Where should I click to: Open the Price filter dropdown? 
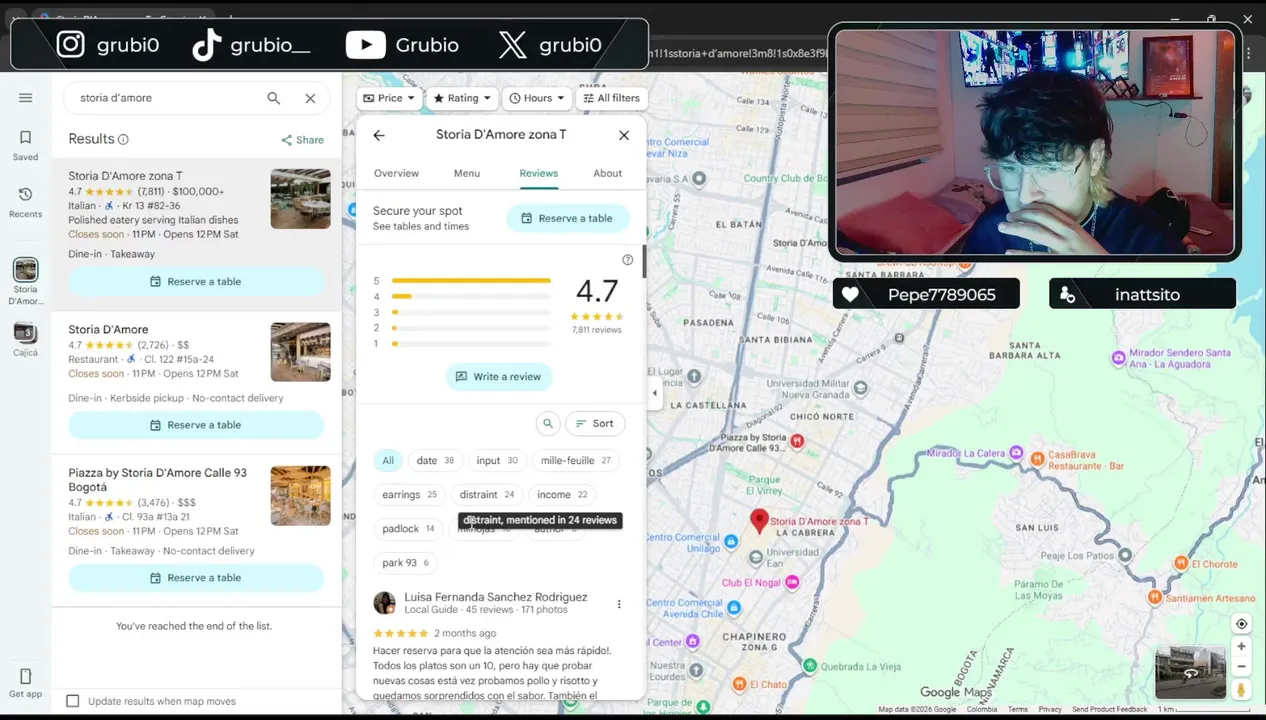389,98
